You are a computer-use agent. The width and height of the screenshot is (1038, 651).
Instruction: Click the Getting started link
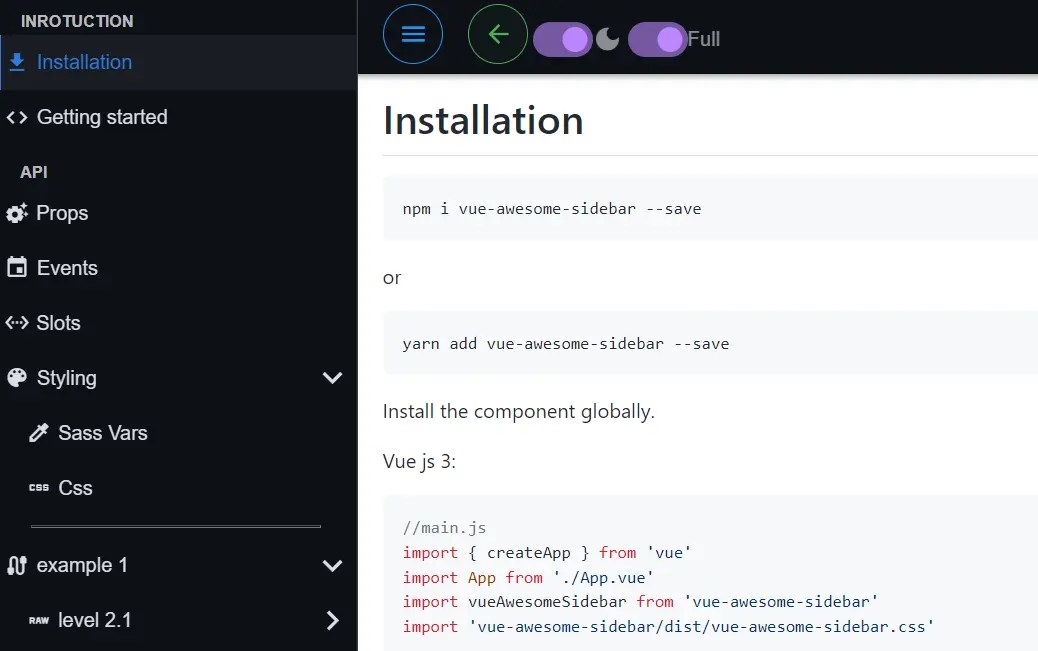click(102, 117)
